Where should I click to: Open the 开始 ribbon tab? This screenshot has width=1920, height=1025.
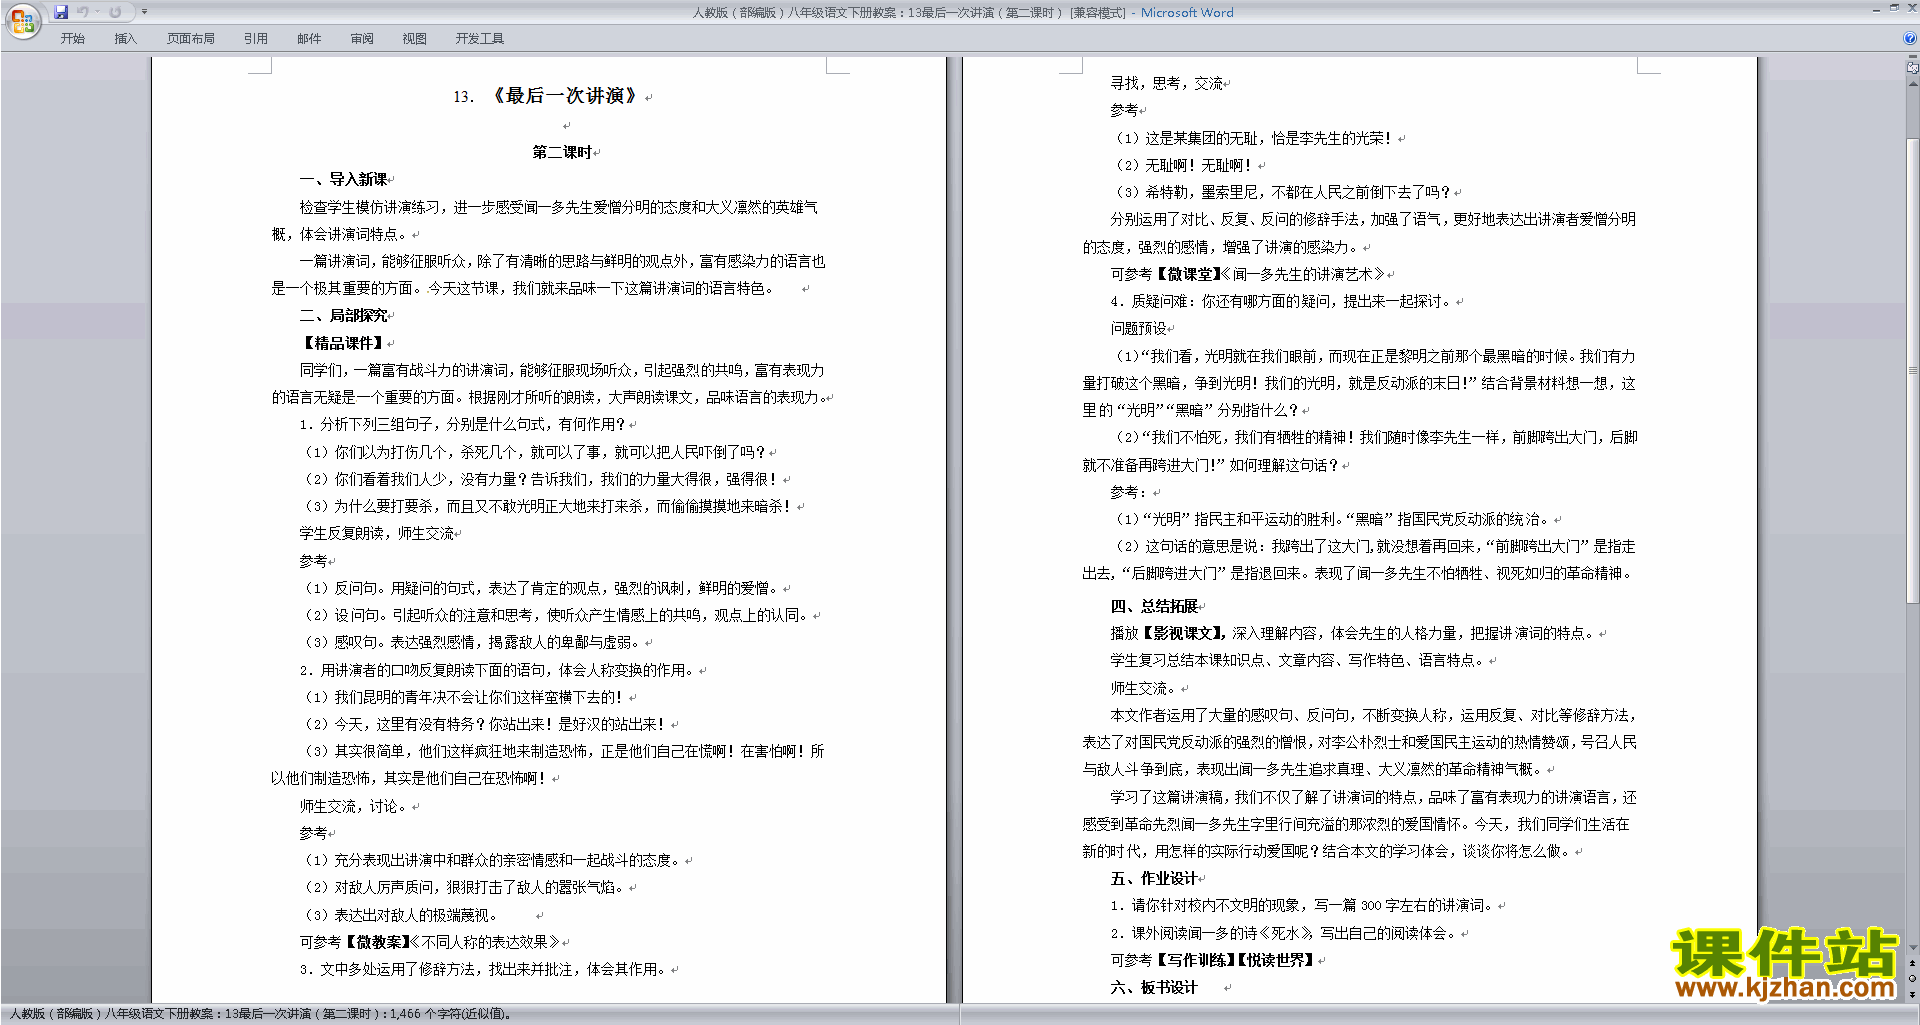pyautogui.click(x=73, y=39)
